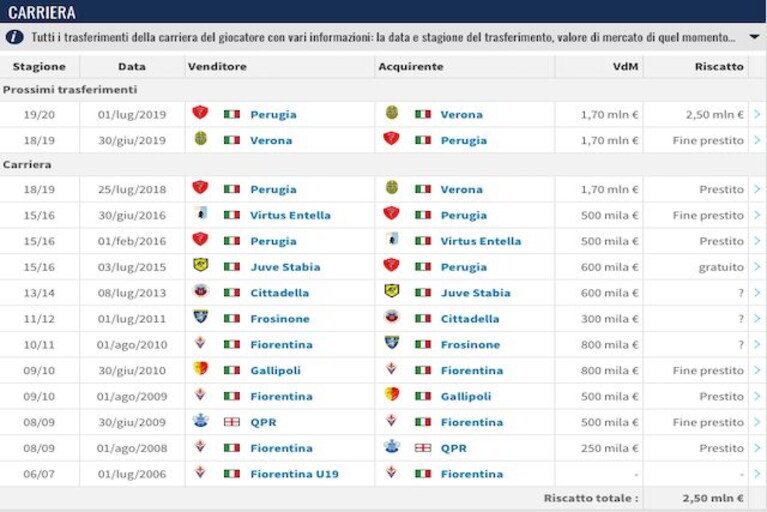767x512 pixels.
Task: Click Riscatto column header
Action: click(719, 67)
